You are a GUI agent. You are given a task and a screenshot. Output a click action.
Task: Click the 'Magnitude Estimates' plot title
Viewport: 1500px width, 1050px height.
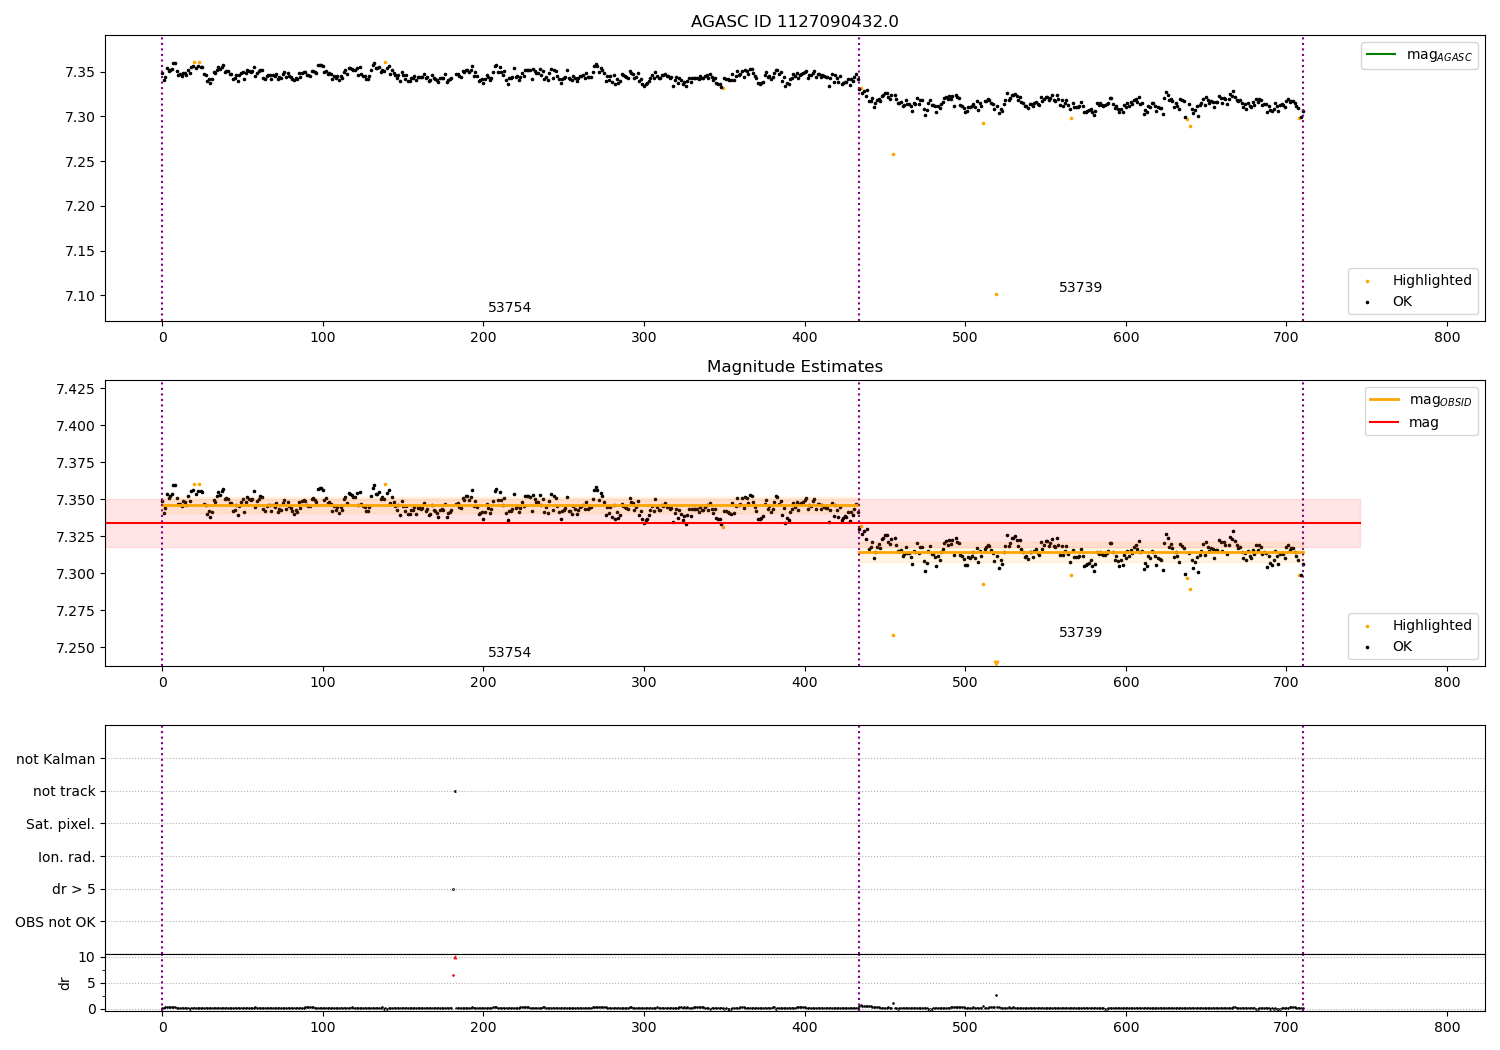(794, 367)
